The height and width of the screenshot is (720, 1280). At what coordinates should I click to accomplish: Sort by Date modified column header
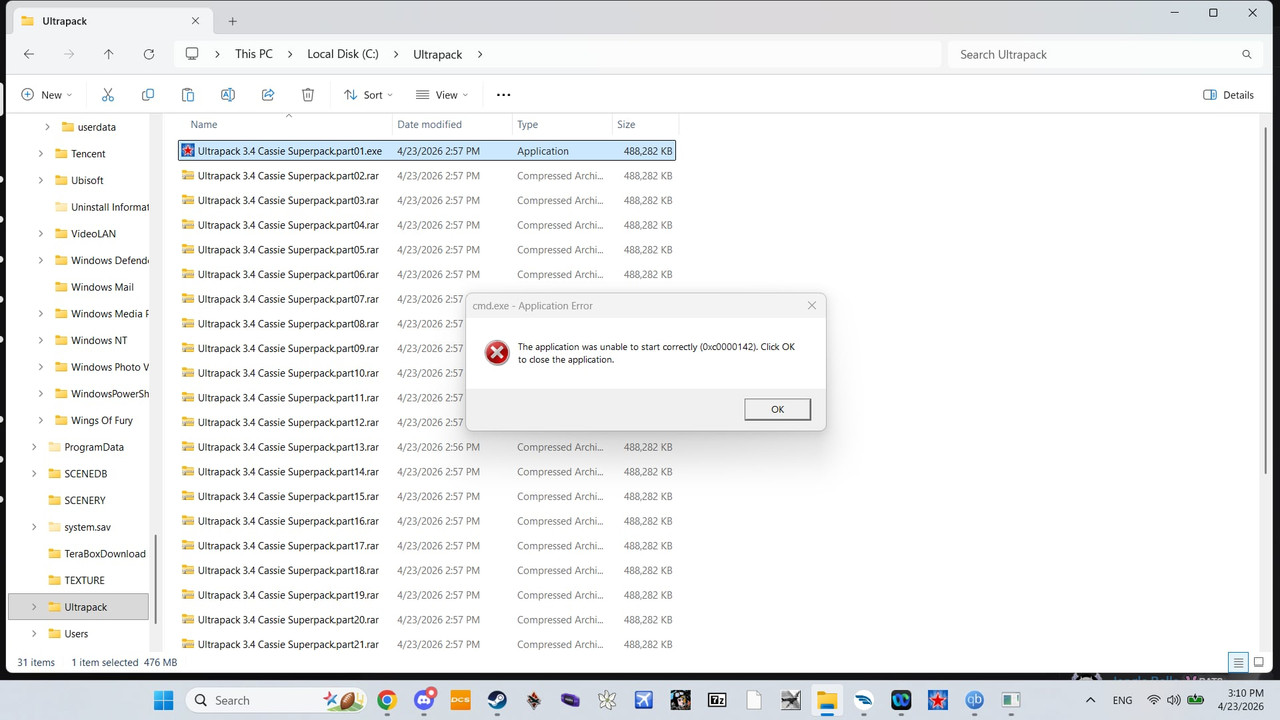click(x=452, y=124)
